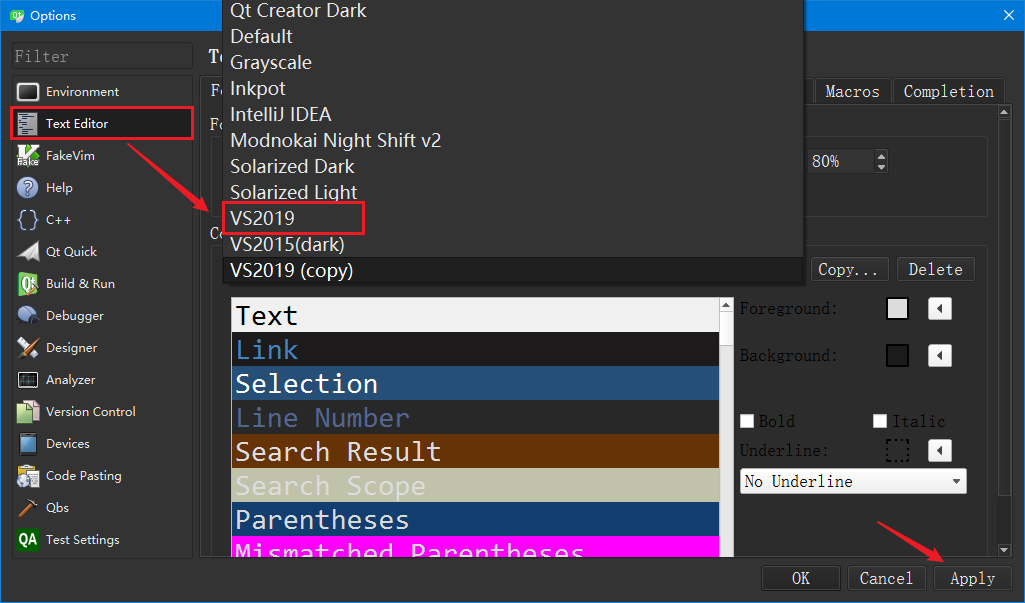Open the Macros tab
This screenshot has width=1025, height=603.
[x=852, y=91]
